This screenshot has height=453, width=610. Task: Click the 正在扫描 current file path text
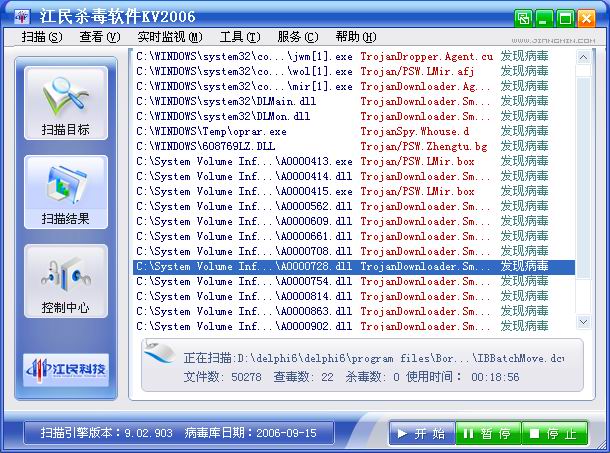tap(373, 358)
